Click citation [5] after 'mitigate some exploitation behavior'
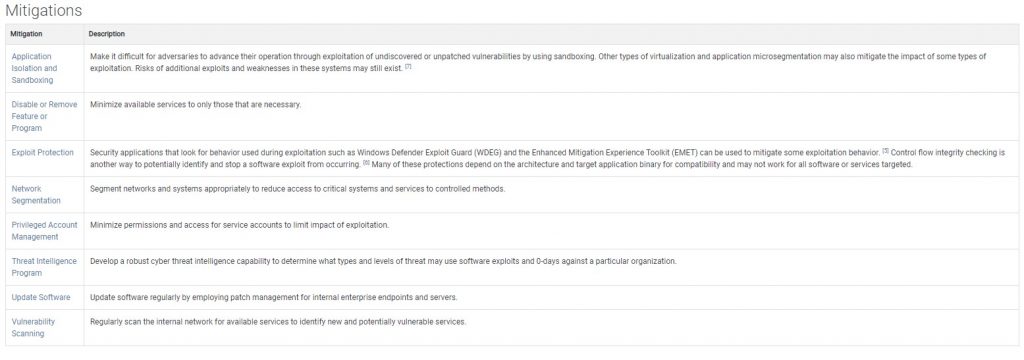 click(886, 151)
